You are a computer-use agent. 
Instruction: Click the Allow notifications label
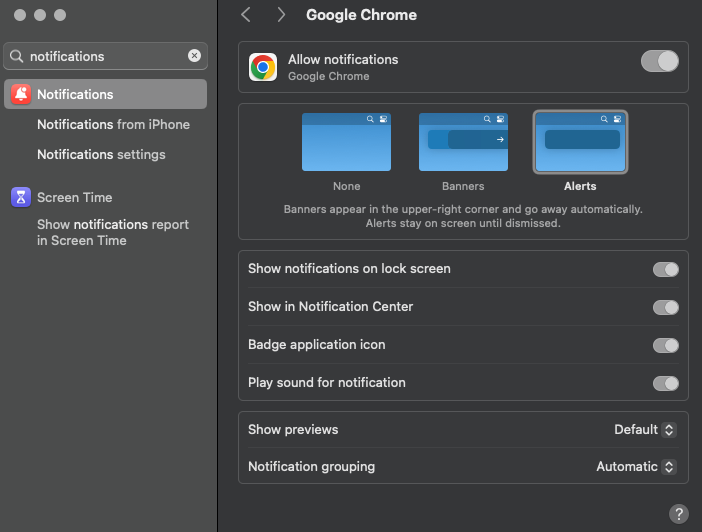343,60
